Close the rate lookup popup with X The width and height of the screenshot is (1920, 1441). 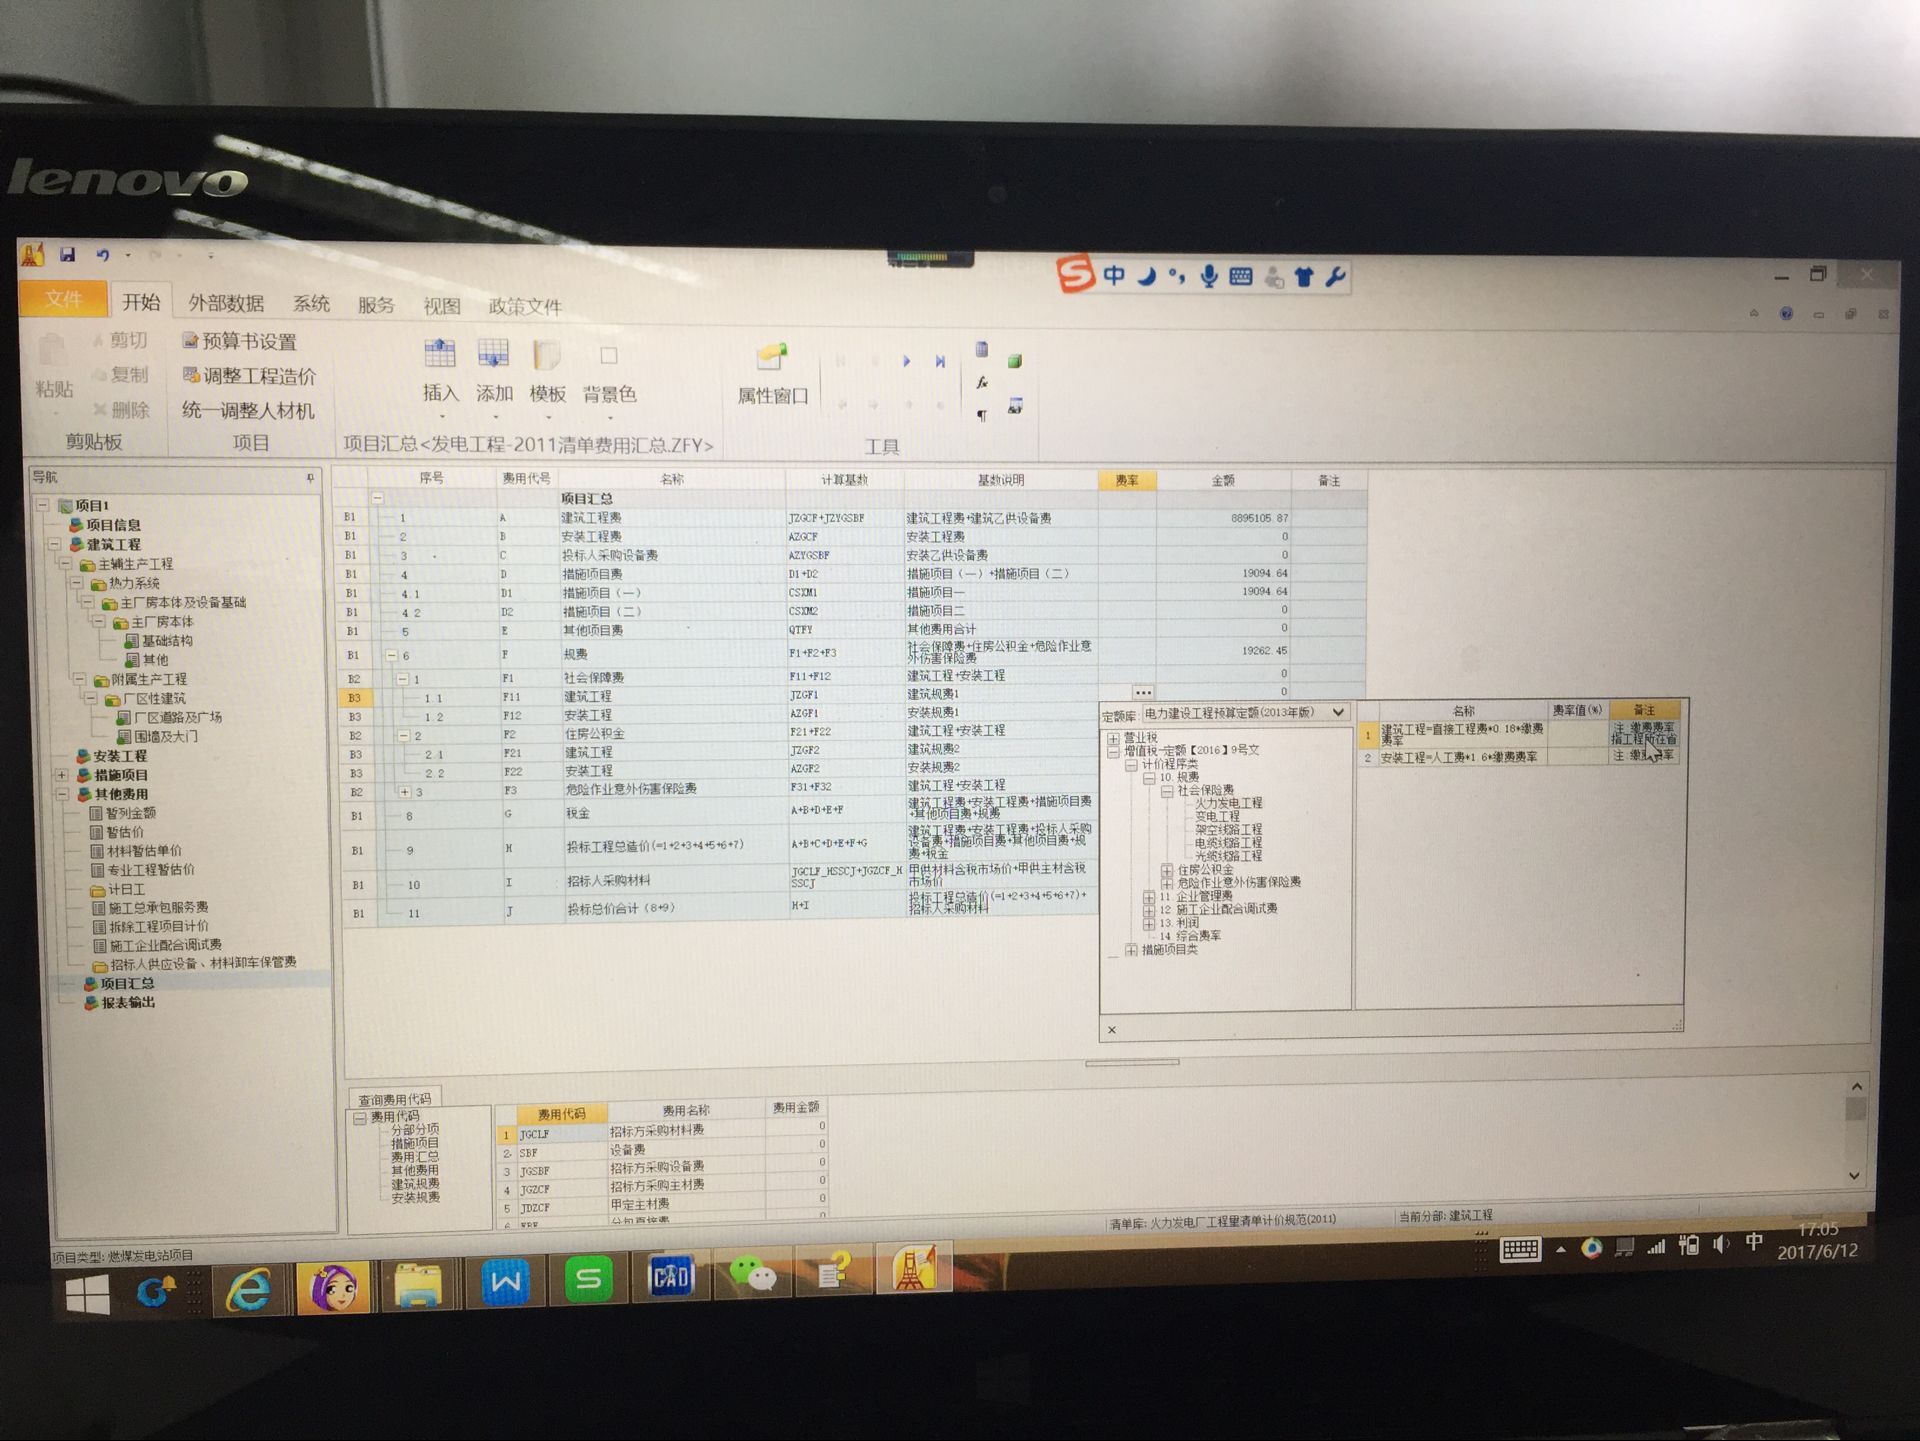1112,1029
